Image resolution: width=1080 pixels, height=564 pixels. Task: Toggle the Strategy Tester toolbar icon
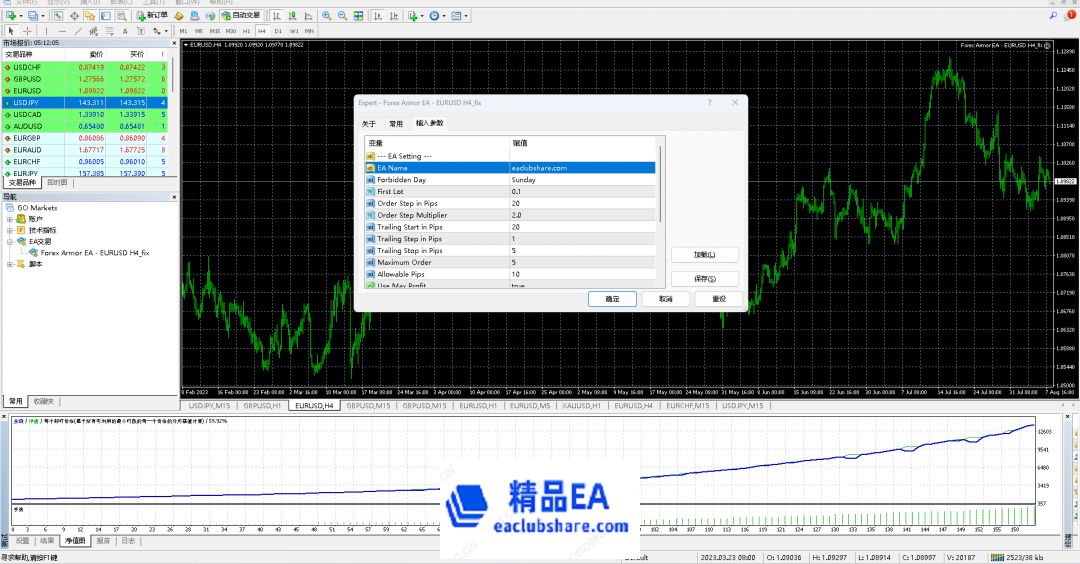point(122,16)
